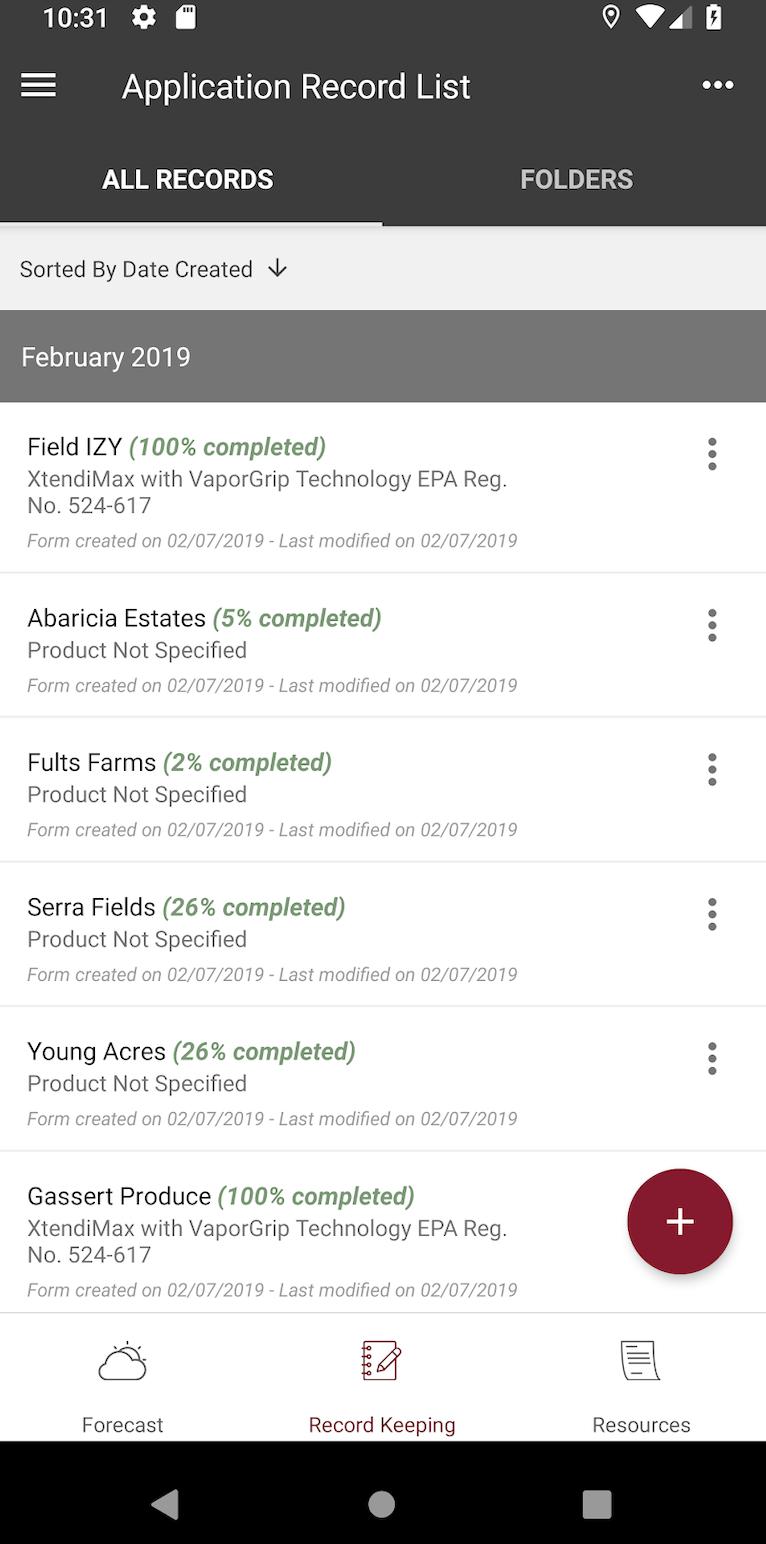Image resolution: width=766 pixels, height=1544 pixels.
Task: Switch to the ALL RECORDS tab
Action: 188,180
